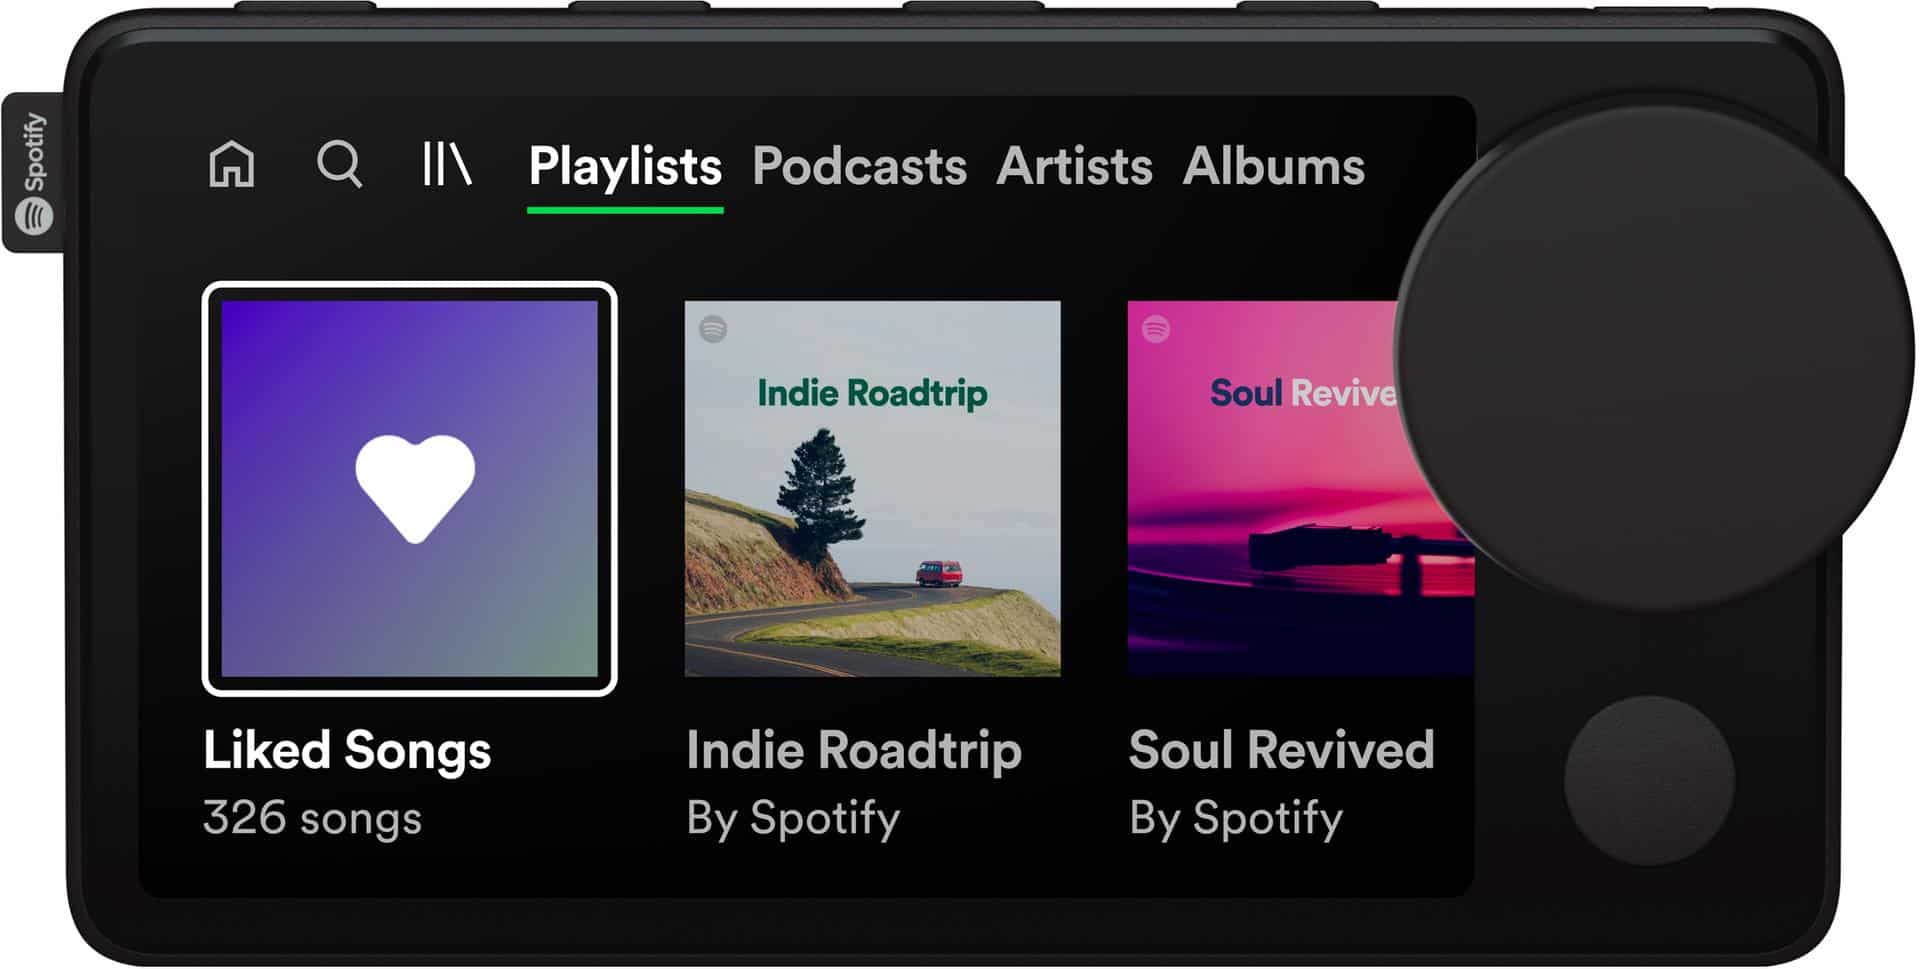Switch to the Artists tab

click(1074, 166)
